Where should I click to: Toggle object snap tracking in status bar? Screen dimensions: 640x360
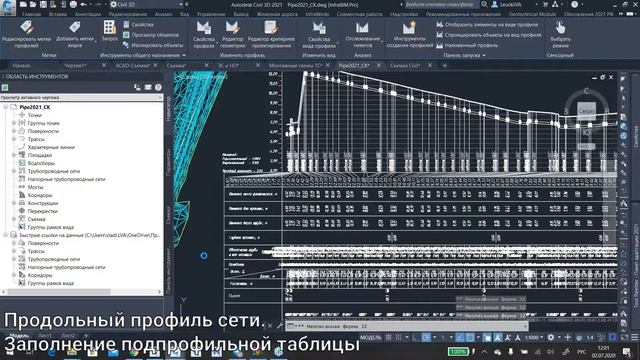pos(460,337)
